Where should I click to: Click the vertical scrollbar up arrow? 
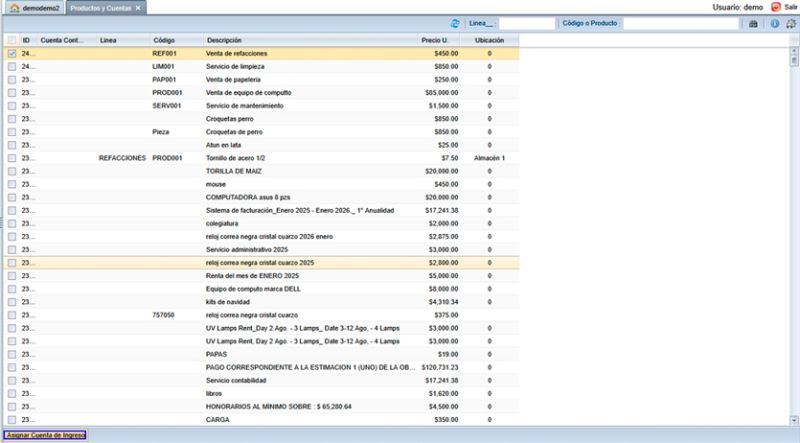click(794, 51)
